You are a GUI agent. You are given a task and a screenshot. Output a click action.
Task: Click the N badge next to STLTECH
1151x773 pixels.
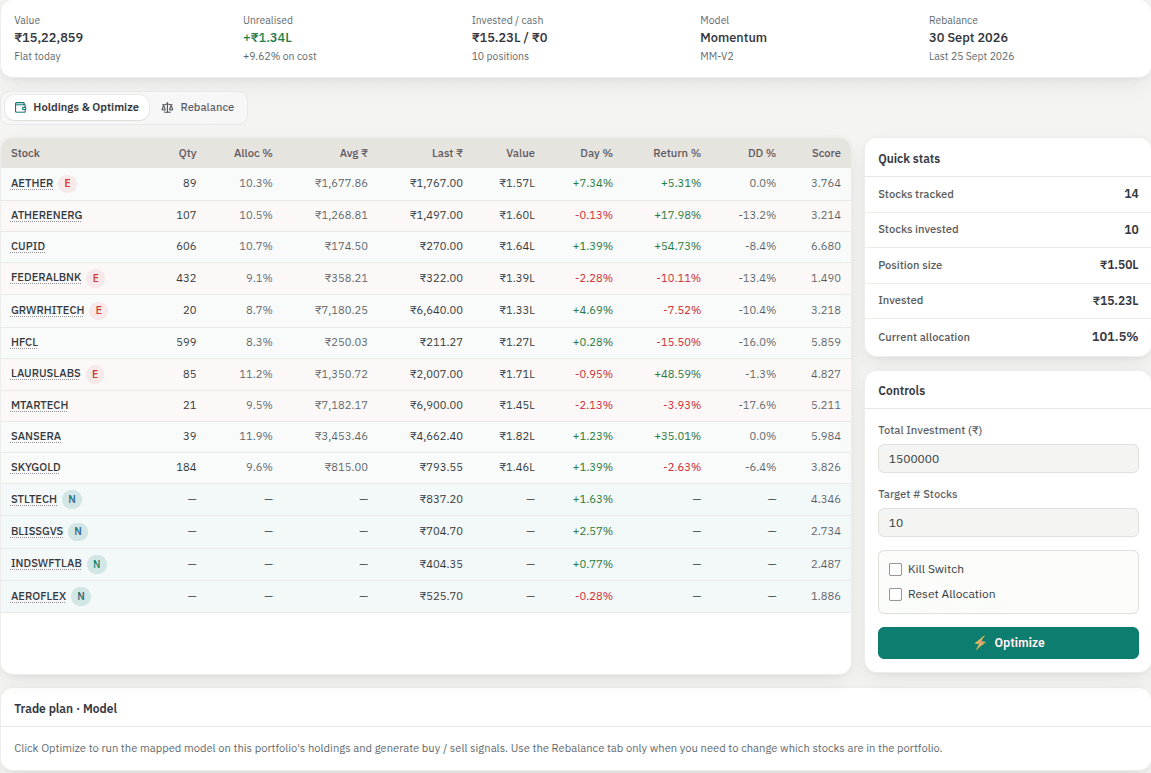point(71,499)
